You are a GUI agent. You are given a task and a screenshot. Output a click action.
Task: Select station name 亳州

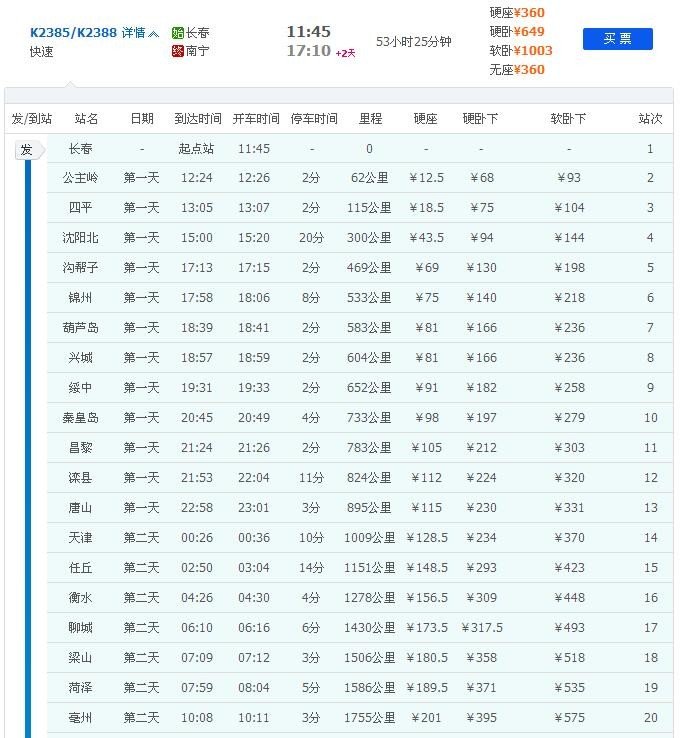(80, 718)
